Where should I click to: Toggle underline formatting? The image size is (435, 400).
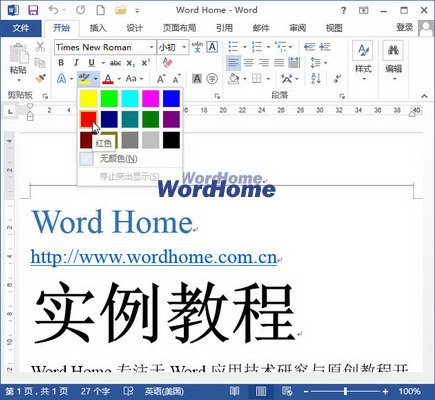point(91,63)
